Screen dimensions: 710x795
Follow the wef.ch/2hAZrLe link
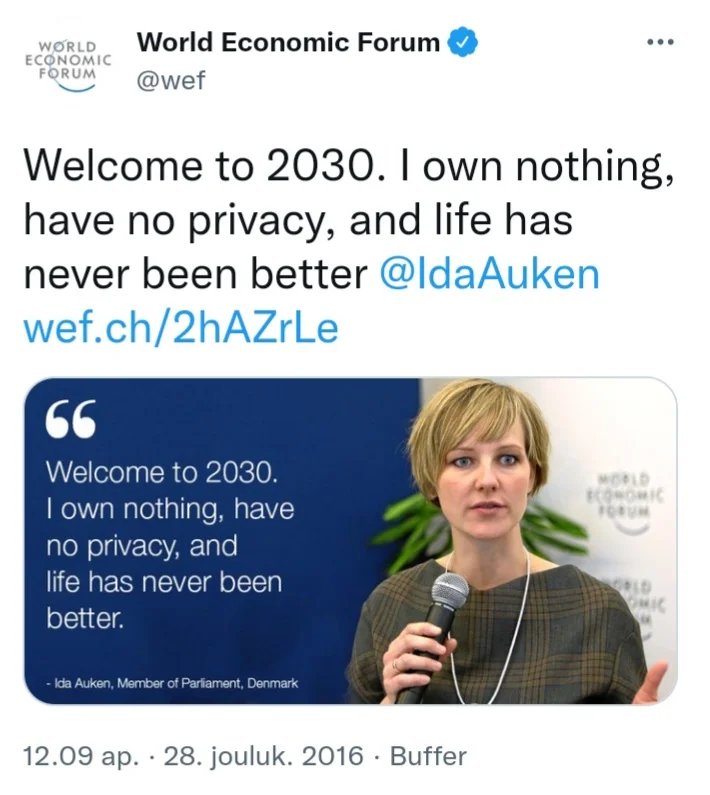(x=180, y=328)
